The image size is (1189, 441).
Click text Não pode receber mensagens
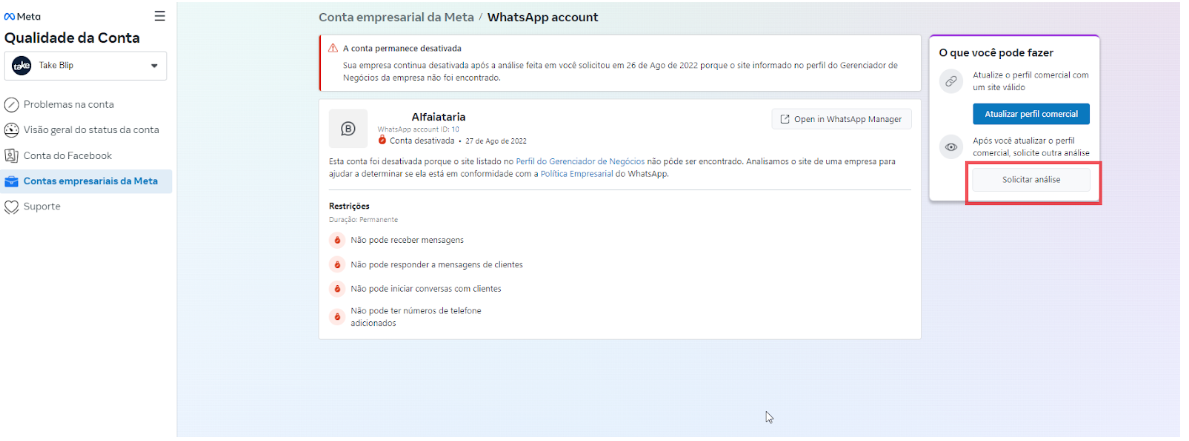[407, 240]
